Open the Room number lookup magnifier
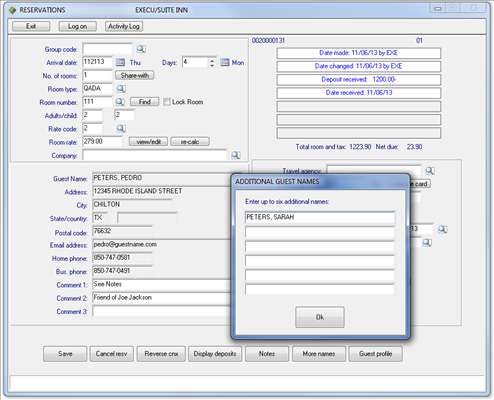Screen dimensions: 494x400 (x=120, y=102)
